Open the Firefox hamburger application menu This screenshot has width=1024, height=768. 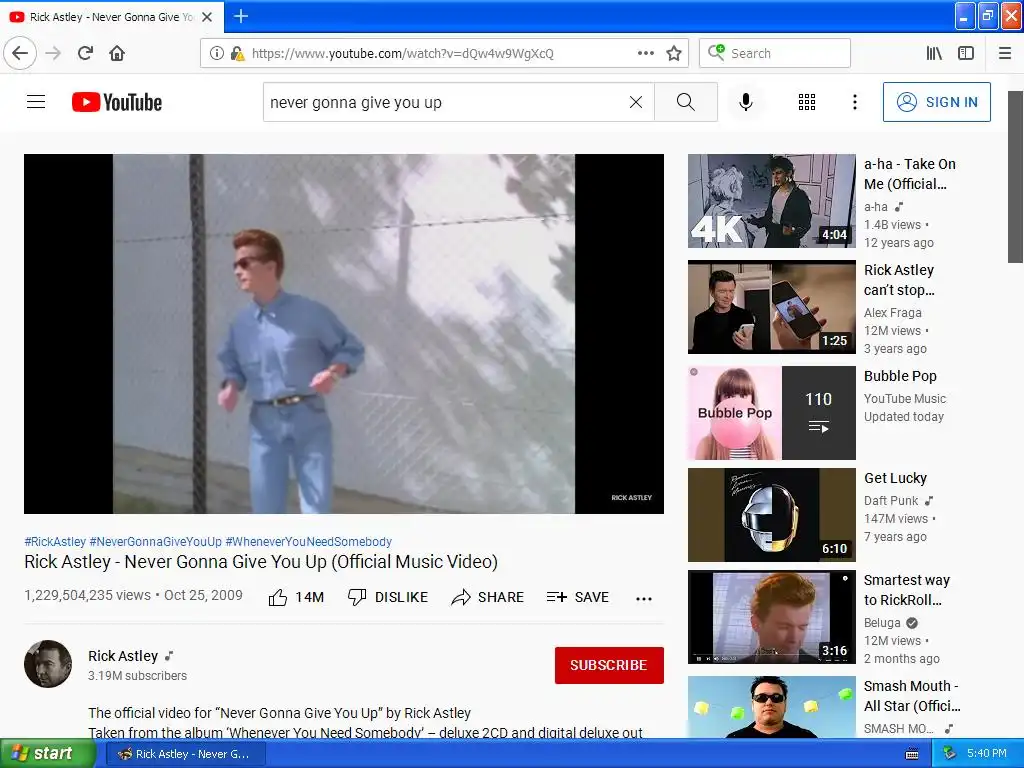(1005, 53)
